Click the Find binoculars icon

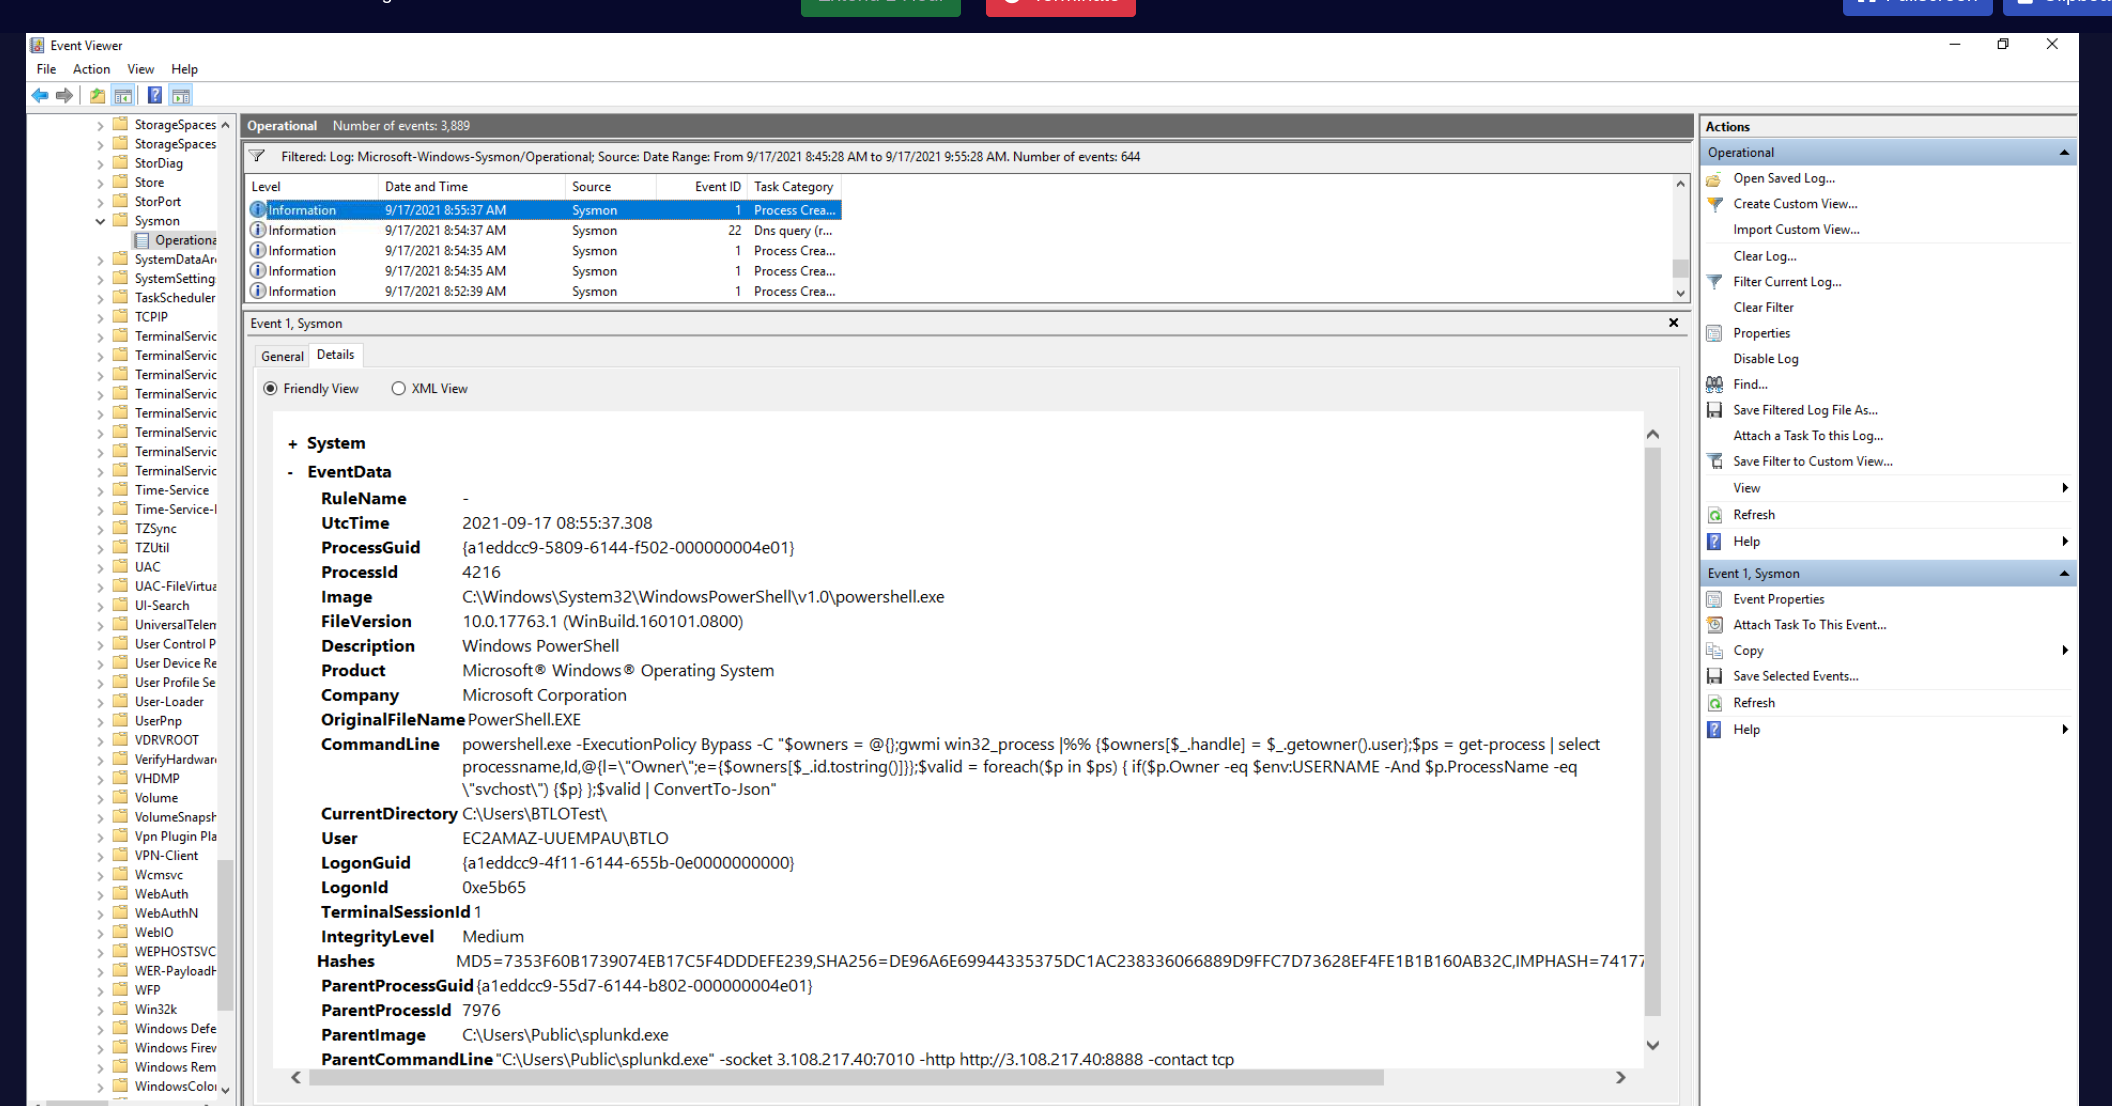[1714, 384]
